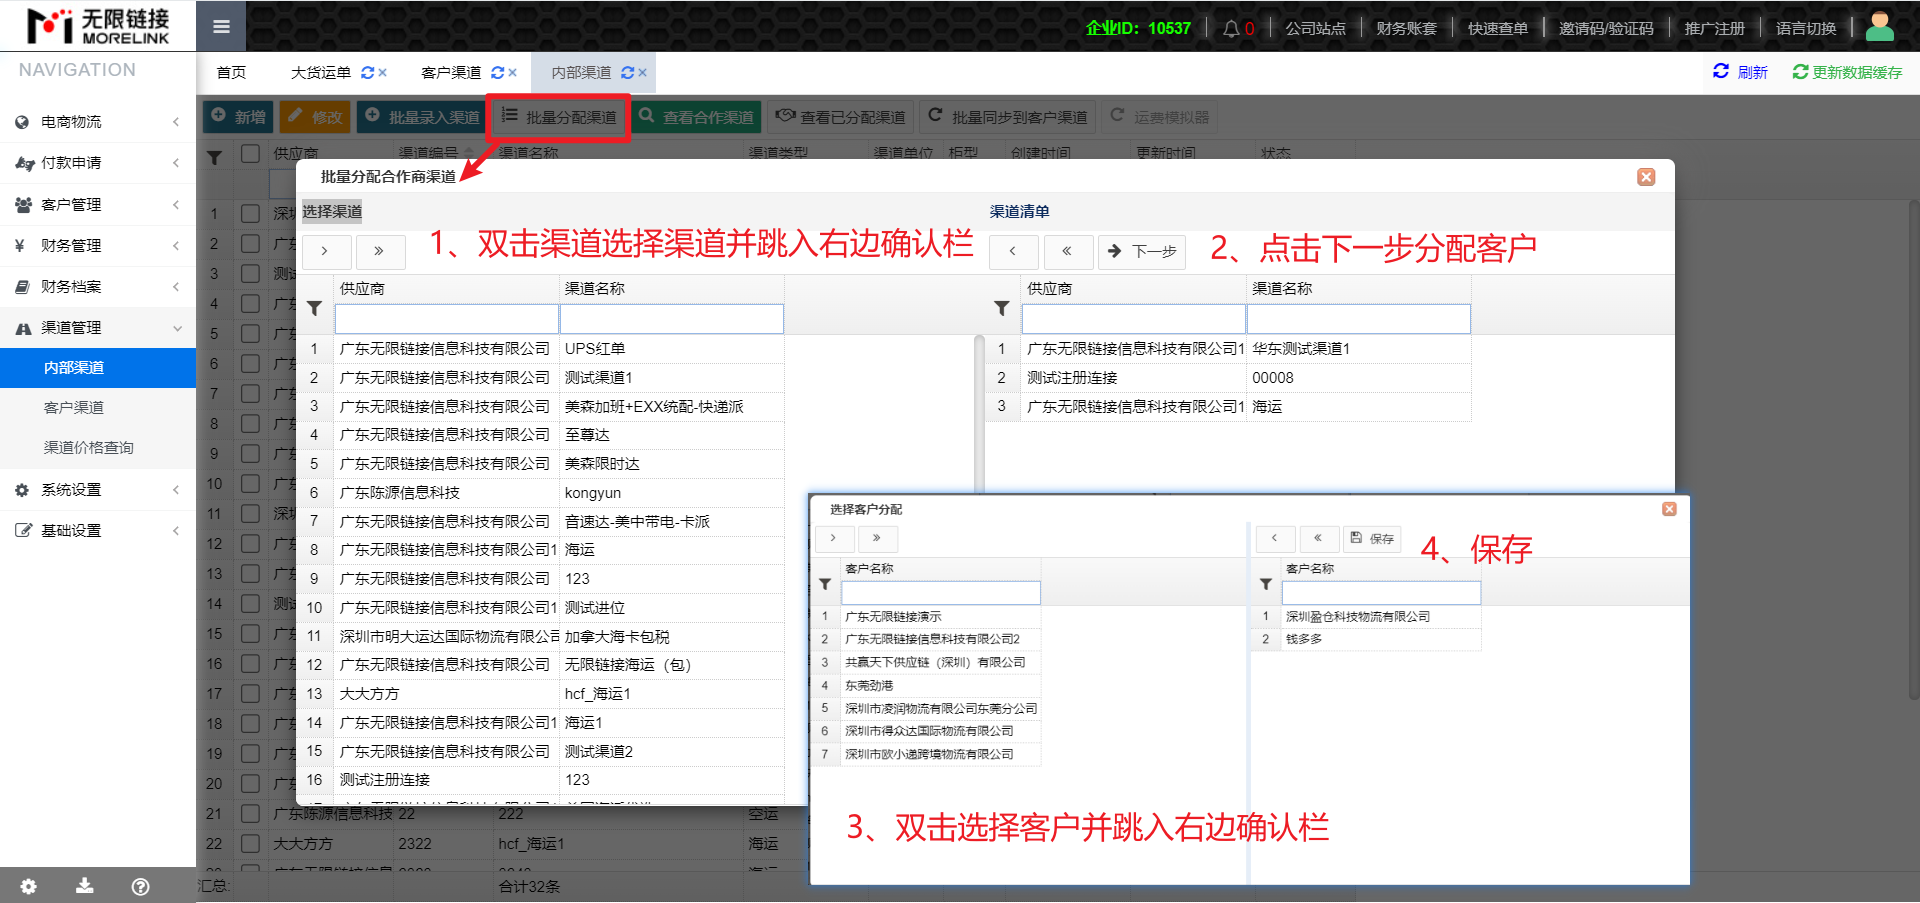Expand the 财务管理 sidebar menu
1920x903 pixels.
click(x=98, y=245)
